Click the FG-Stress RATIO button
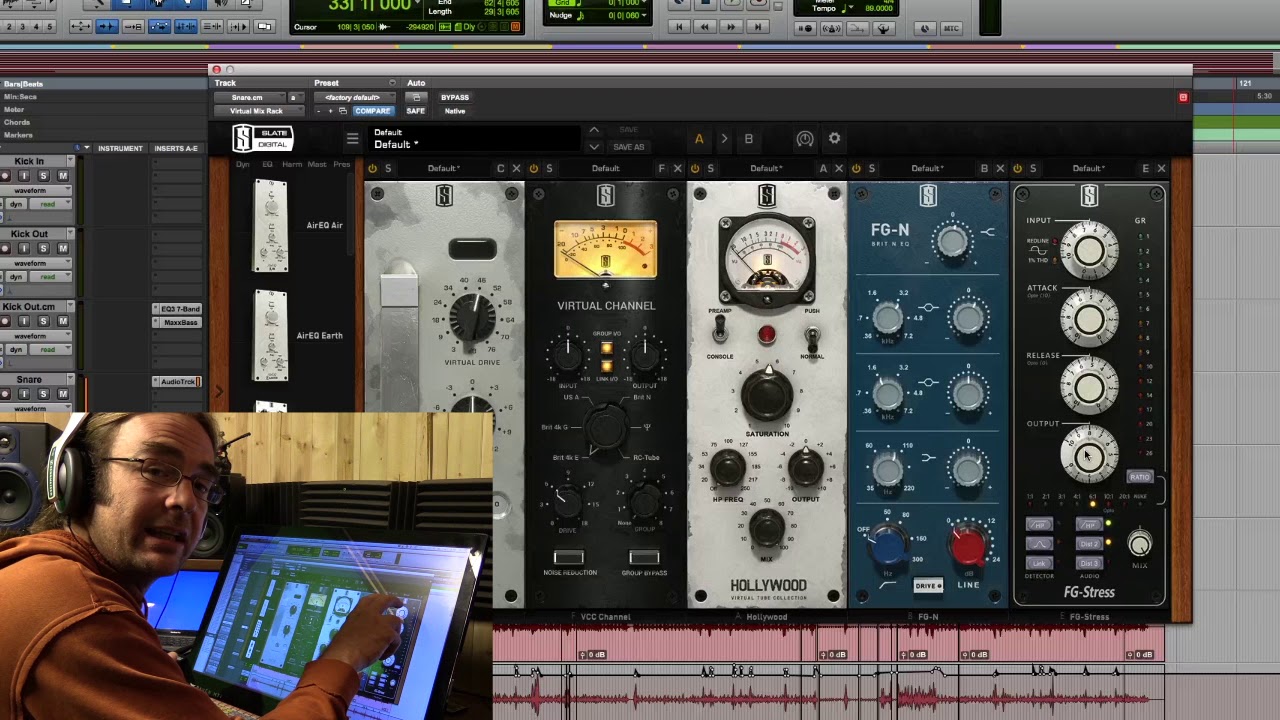The height and width of the screenshot is (720, 1280). 1140,477
